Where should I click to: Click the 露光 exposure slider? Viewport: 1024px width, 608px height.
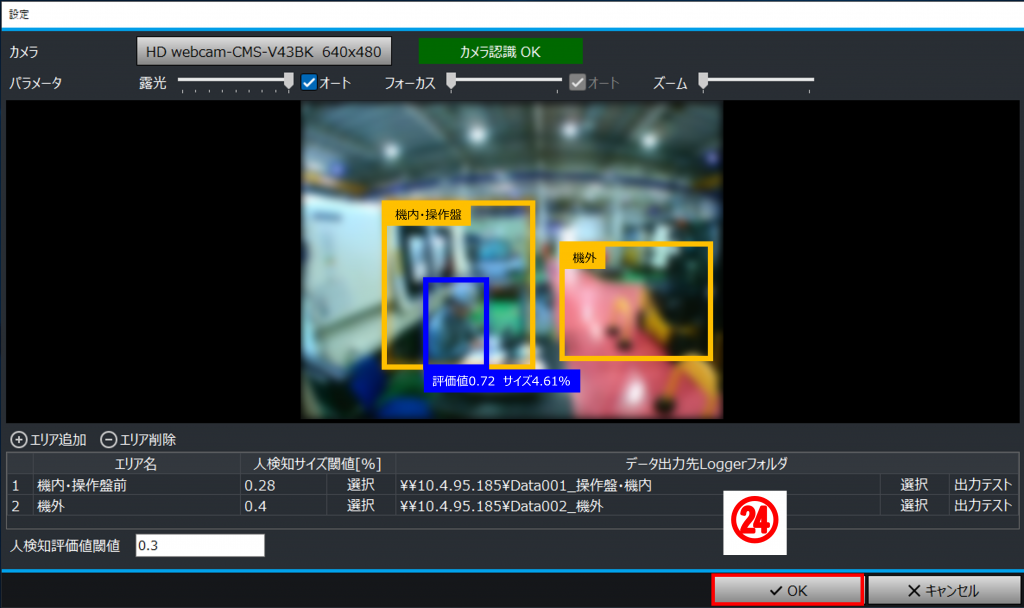coord(235,82)
